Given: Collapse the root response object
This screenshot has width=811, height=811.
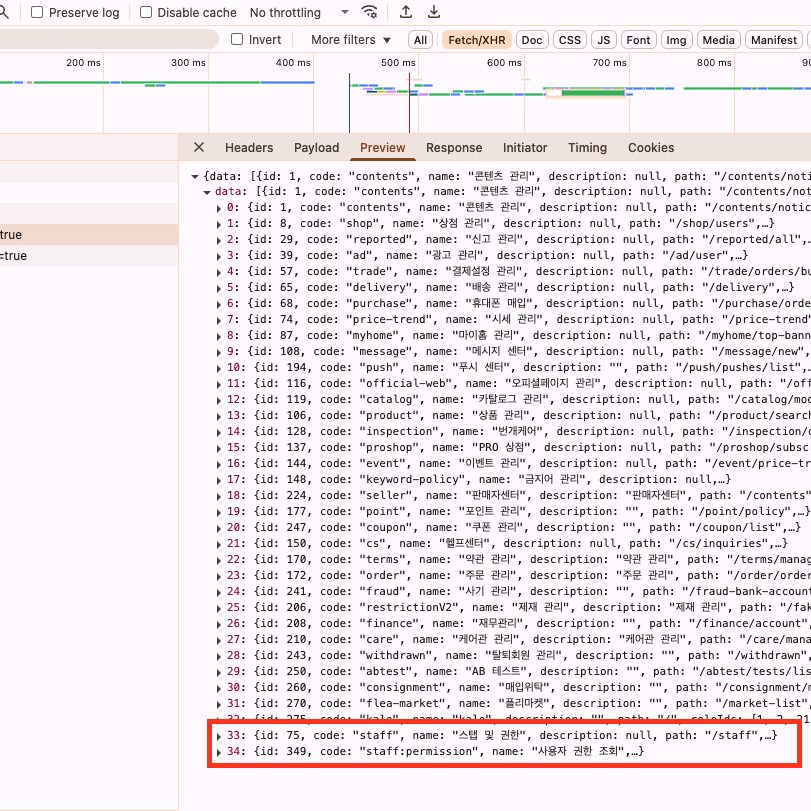Looking at the screenshot, I should click(195, 176).
